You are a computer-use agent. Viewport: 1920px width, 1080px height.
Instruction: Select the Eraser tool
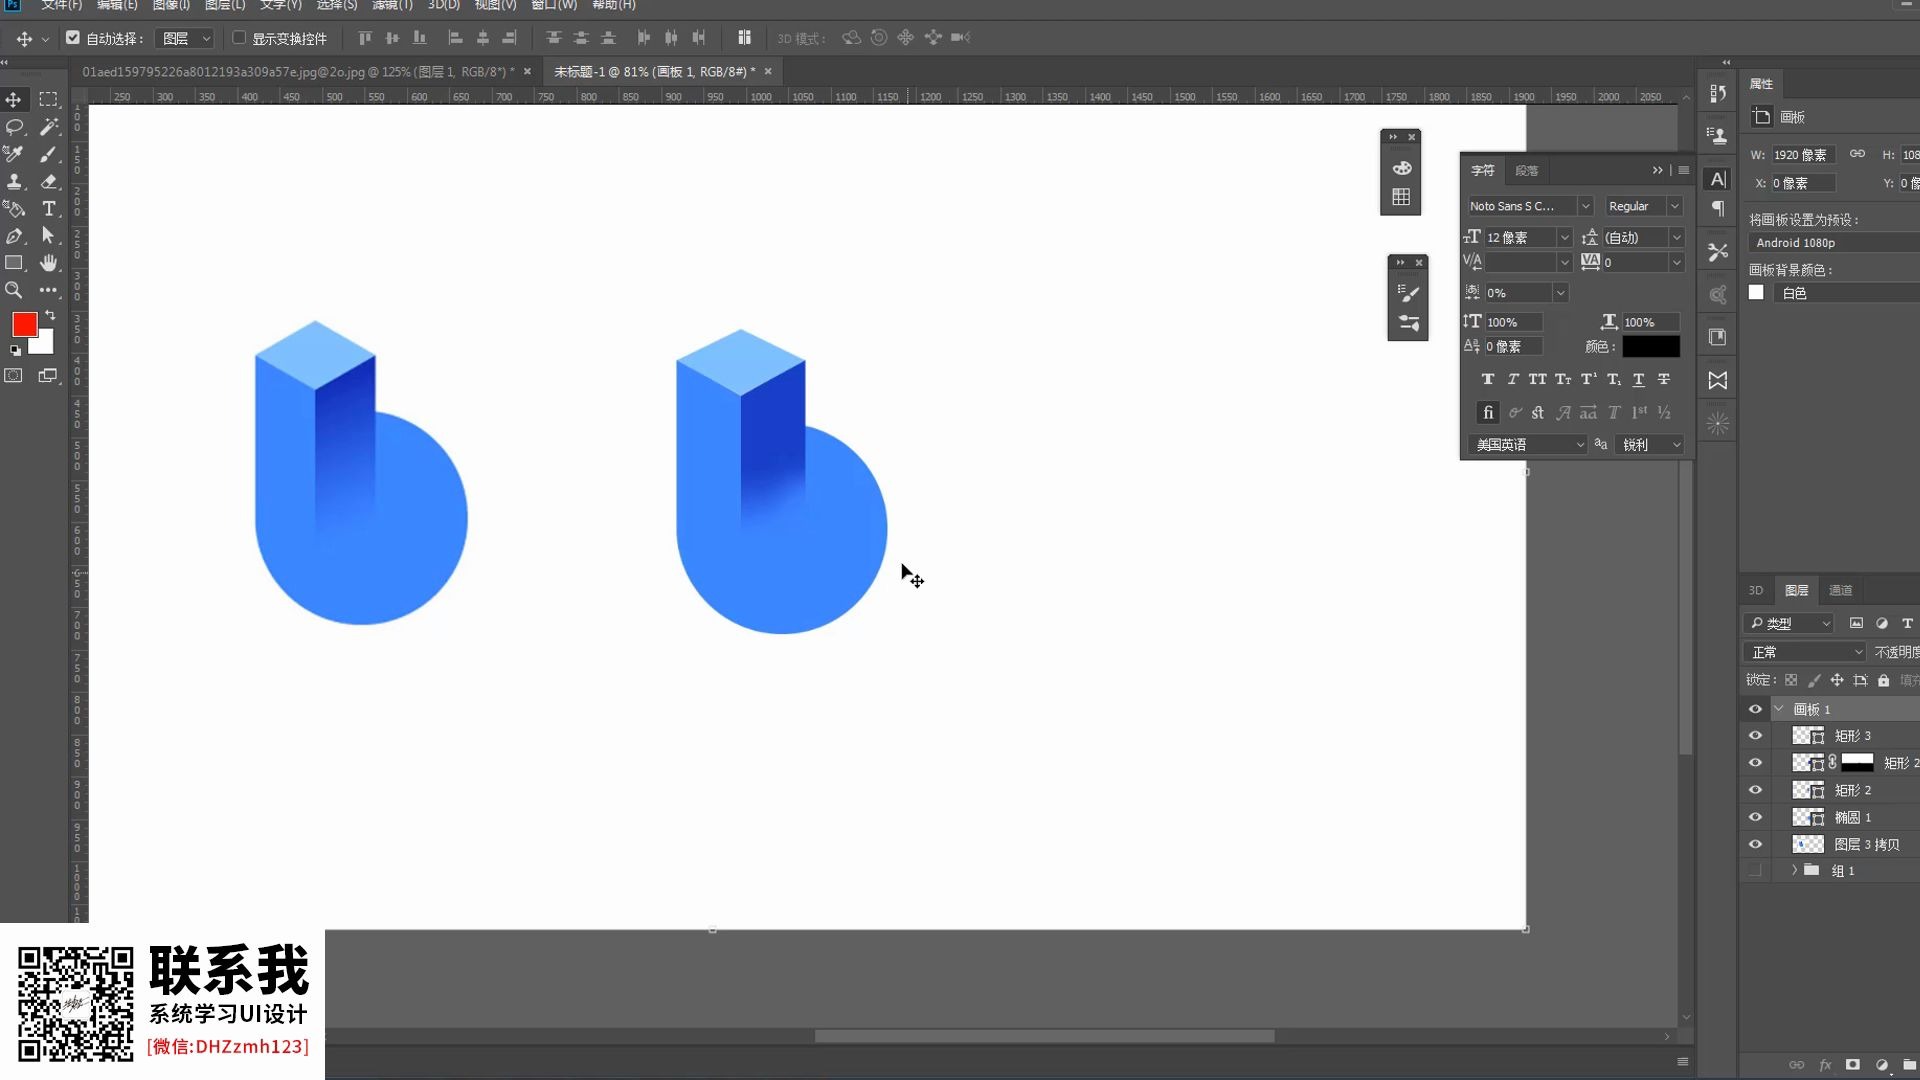(48, 182)
